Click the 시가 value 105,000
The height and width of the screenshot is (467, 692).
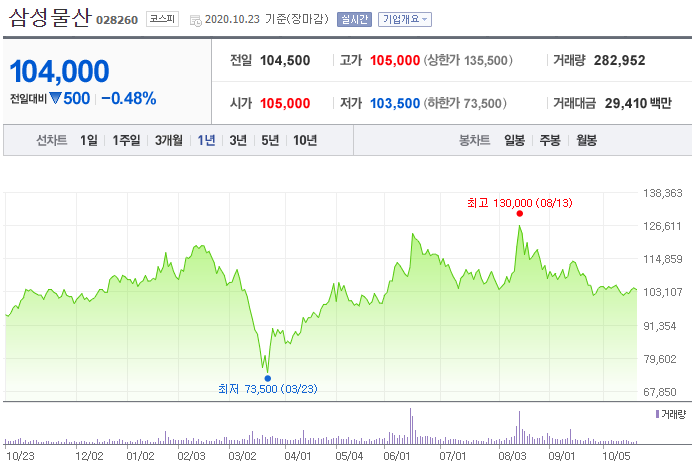pyautogui.click(x=285, y=103)
